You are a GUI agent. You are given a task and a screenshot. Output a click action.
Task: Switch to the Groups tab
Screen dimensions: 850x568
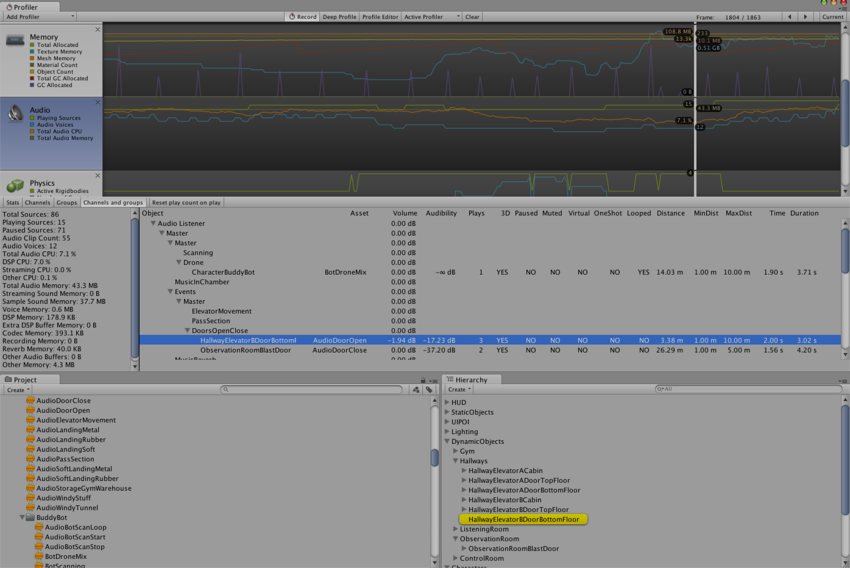67,202
